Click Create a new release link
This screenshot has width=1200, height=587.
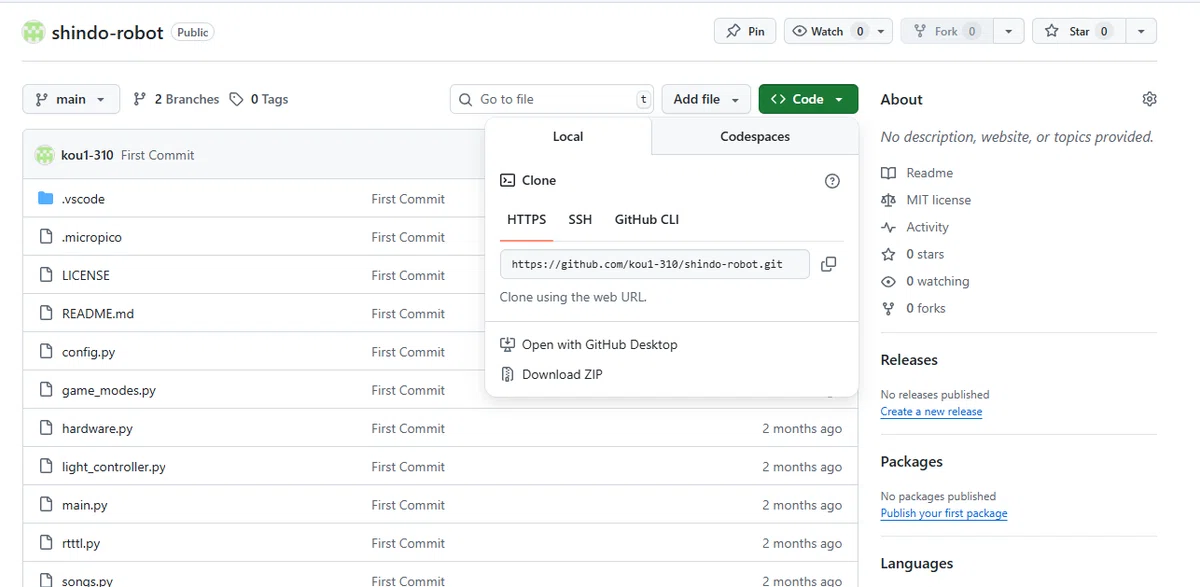tap(931, 412)
